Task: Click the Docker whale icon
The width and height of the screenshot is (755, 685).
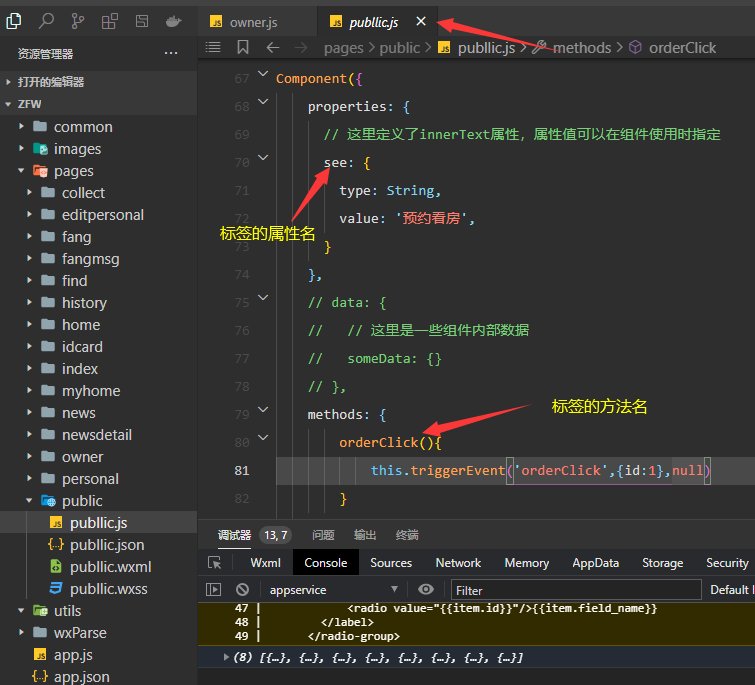Action: [x=172, y=20]
